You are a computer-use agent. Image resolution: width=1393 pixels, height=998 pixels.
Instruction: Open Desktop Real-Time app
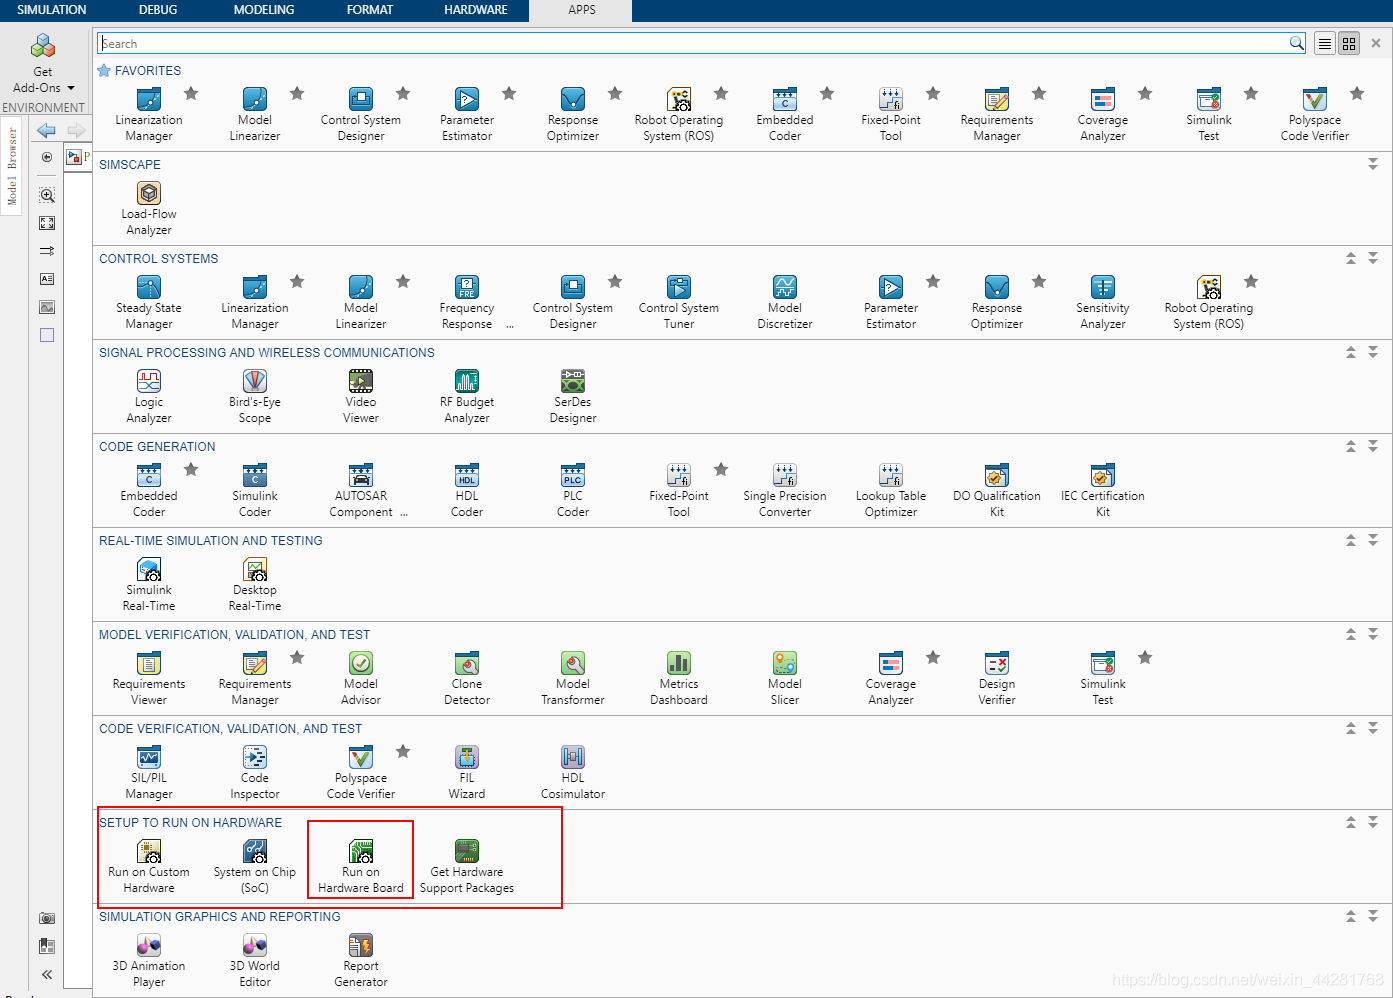pos(255,584)
